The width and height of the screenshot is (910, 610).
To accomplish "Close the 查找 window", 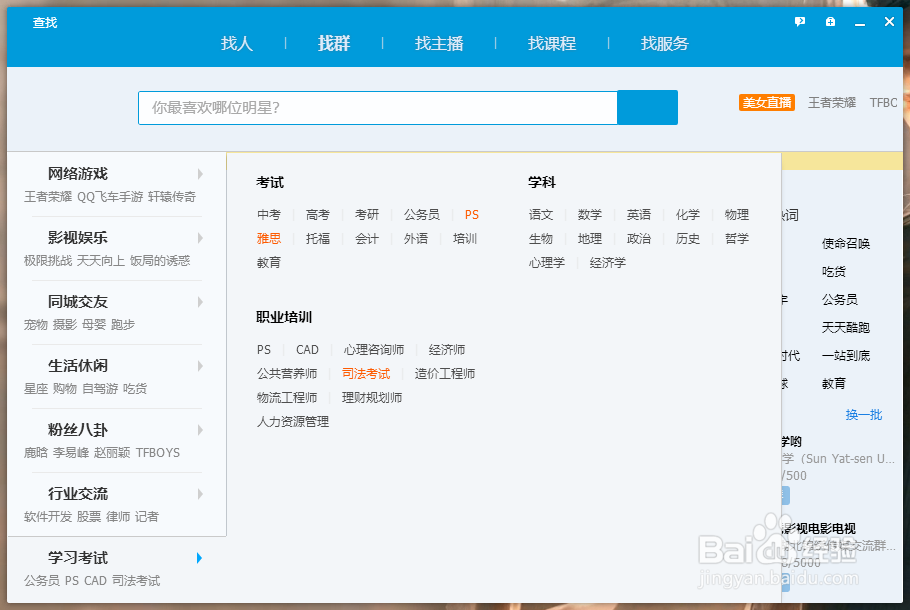I will (889, 21).
